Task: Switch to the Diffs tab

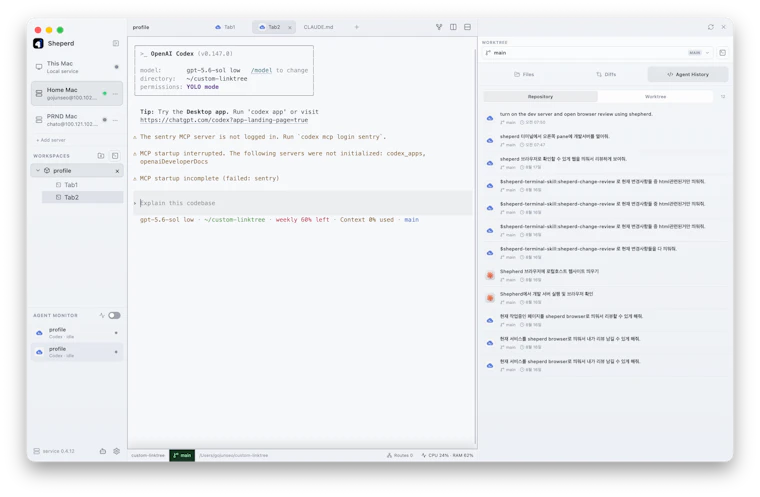Action: point(606,75)
